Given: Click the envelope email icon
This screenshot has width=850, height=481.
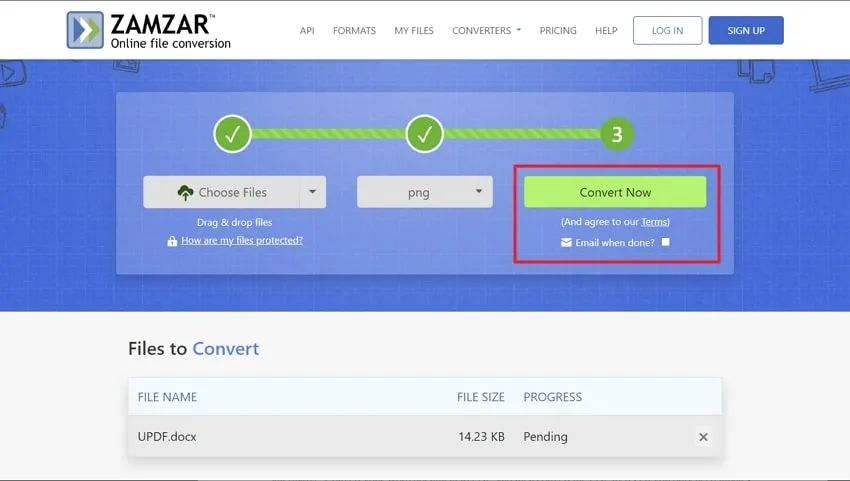Looking at the screenshot, I should [x=566, y=242].
